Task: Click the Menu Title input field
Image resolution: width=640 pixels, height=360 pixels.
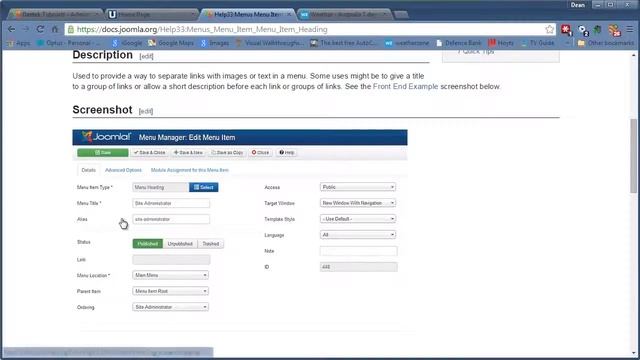Action: 171,203
